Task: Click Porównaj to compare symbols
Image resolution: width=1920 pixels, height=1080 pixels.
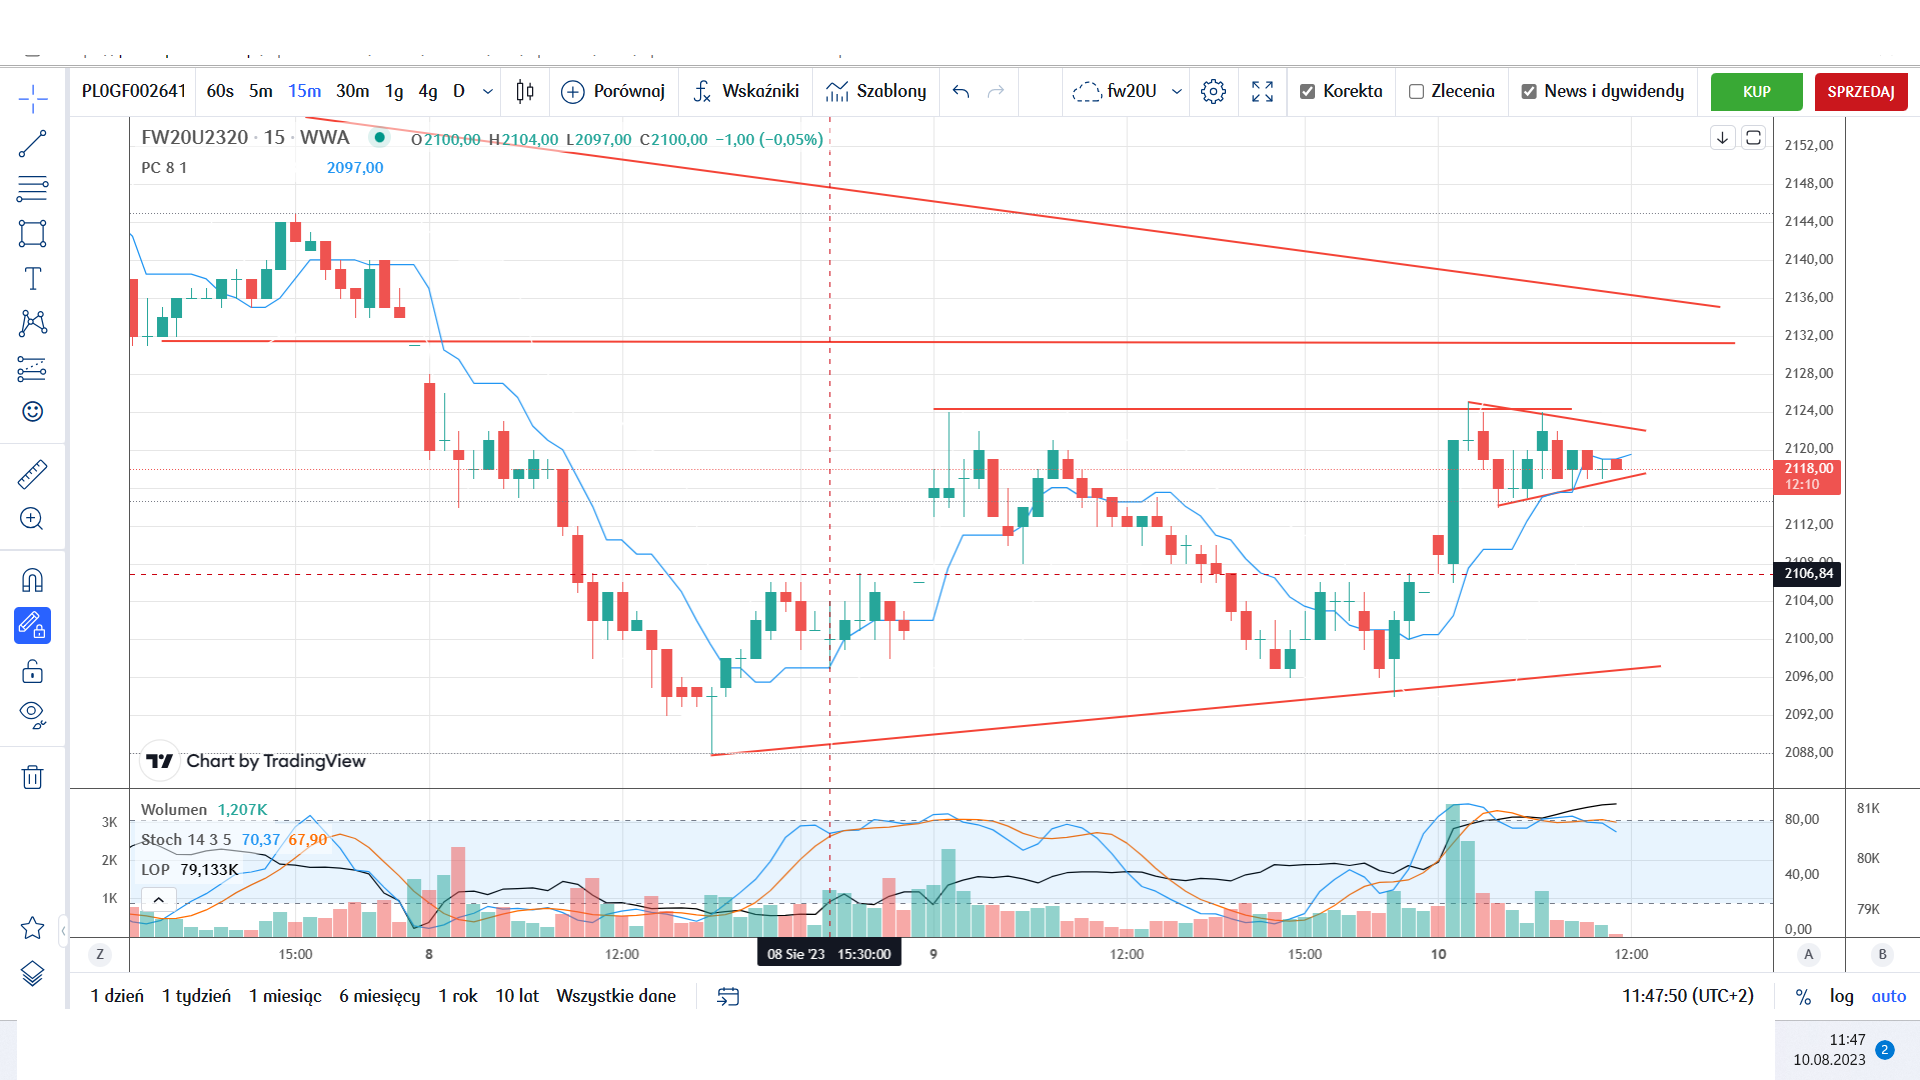Action: click(x=613, y=91)
